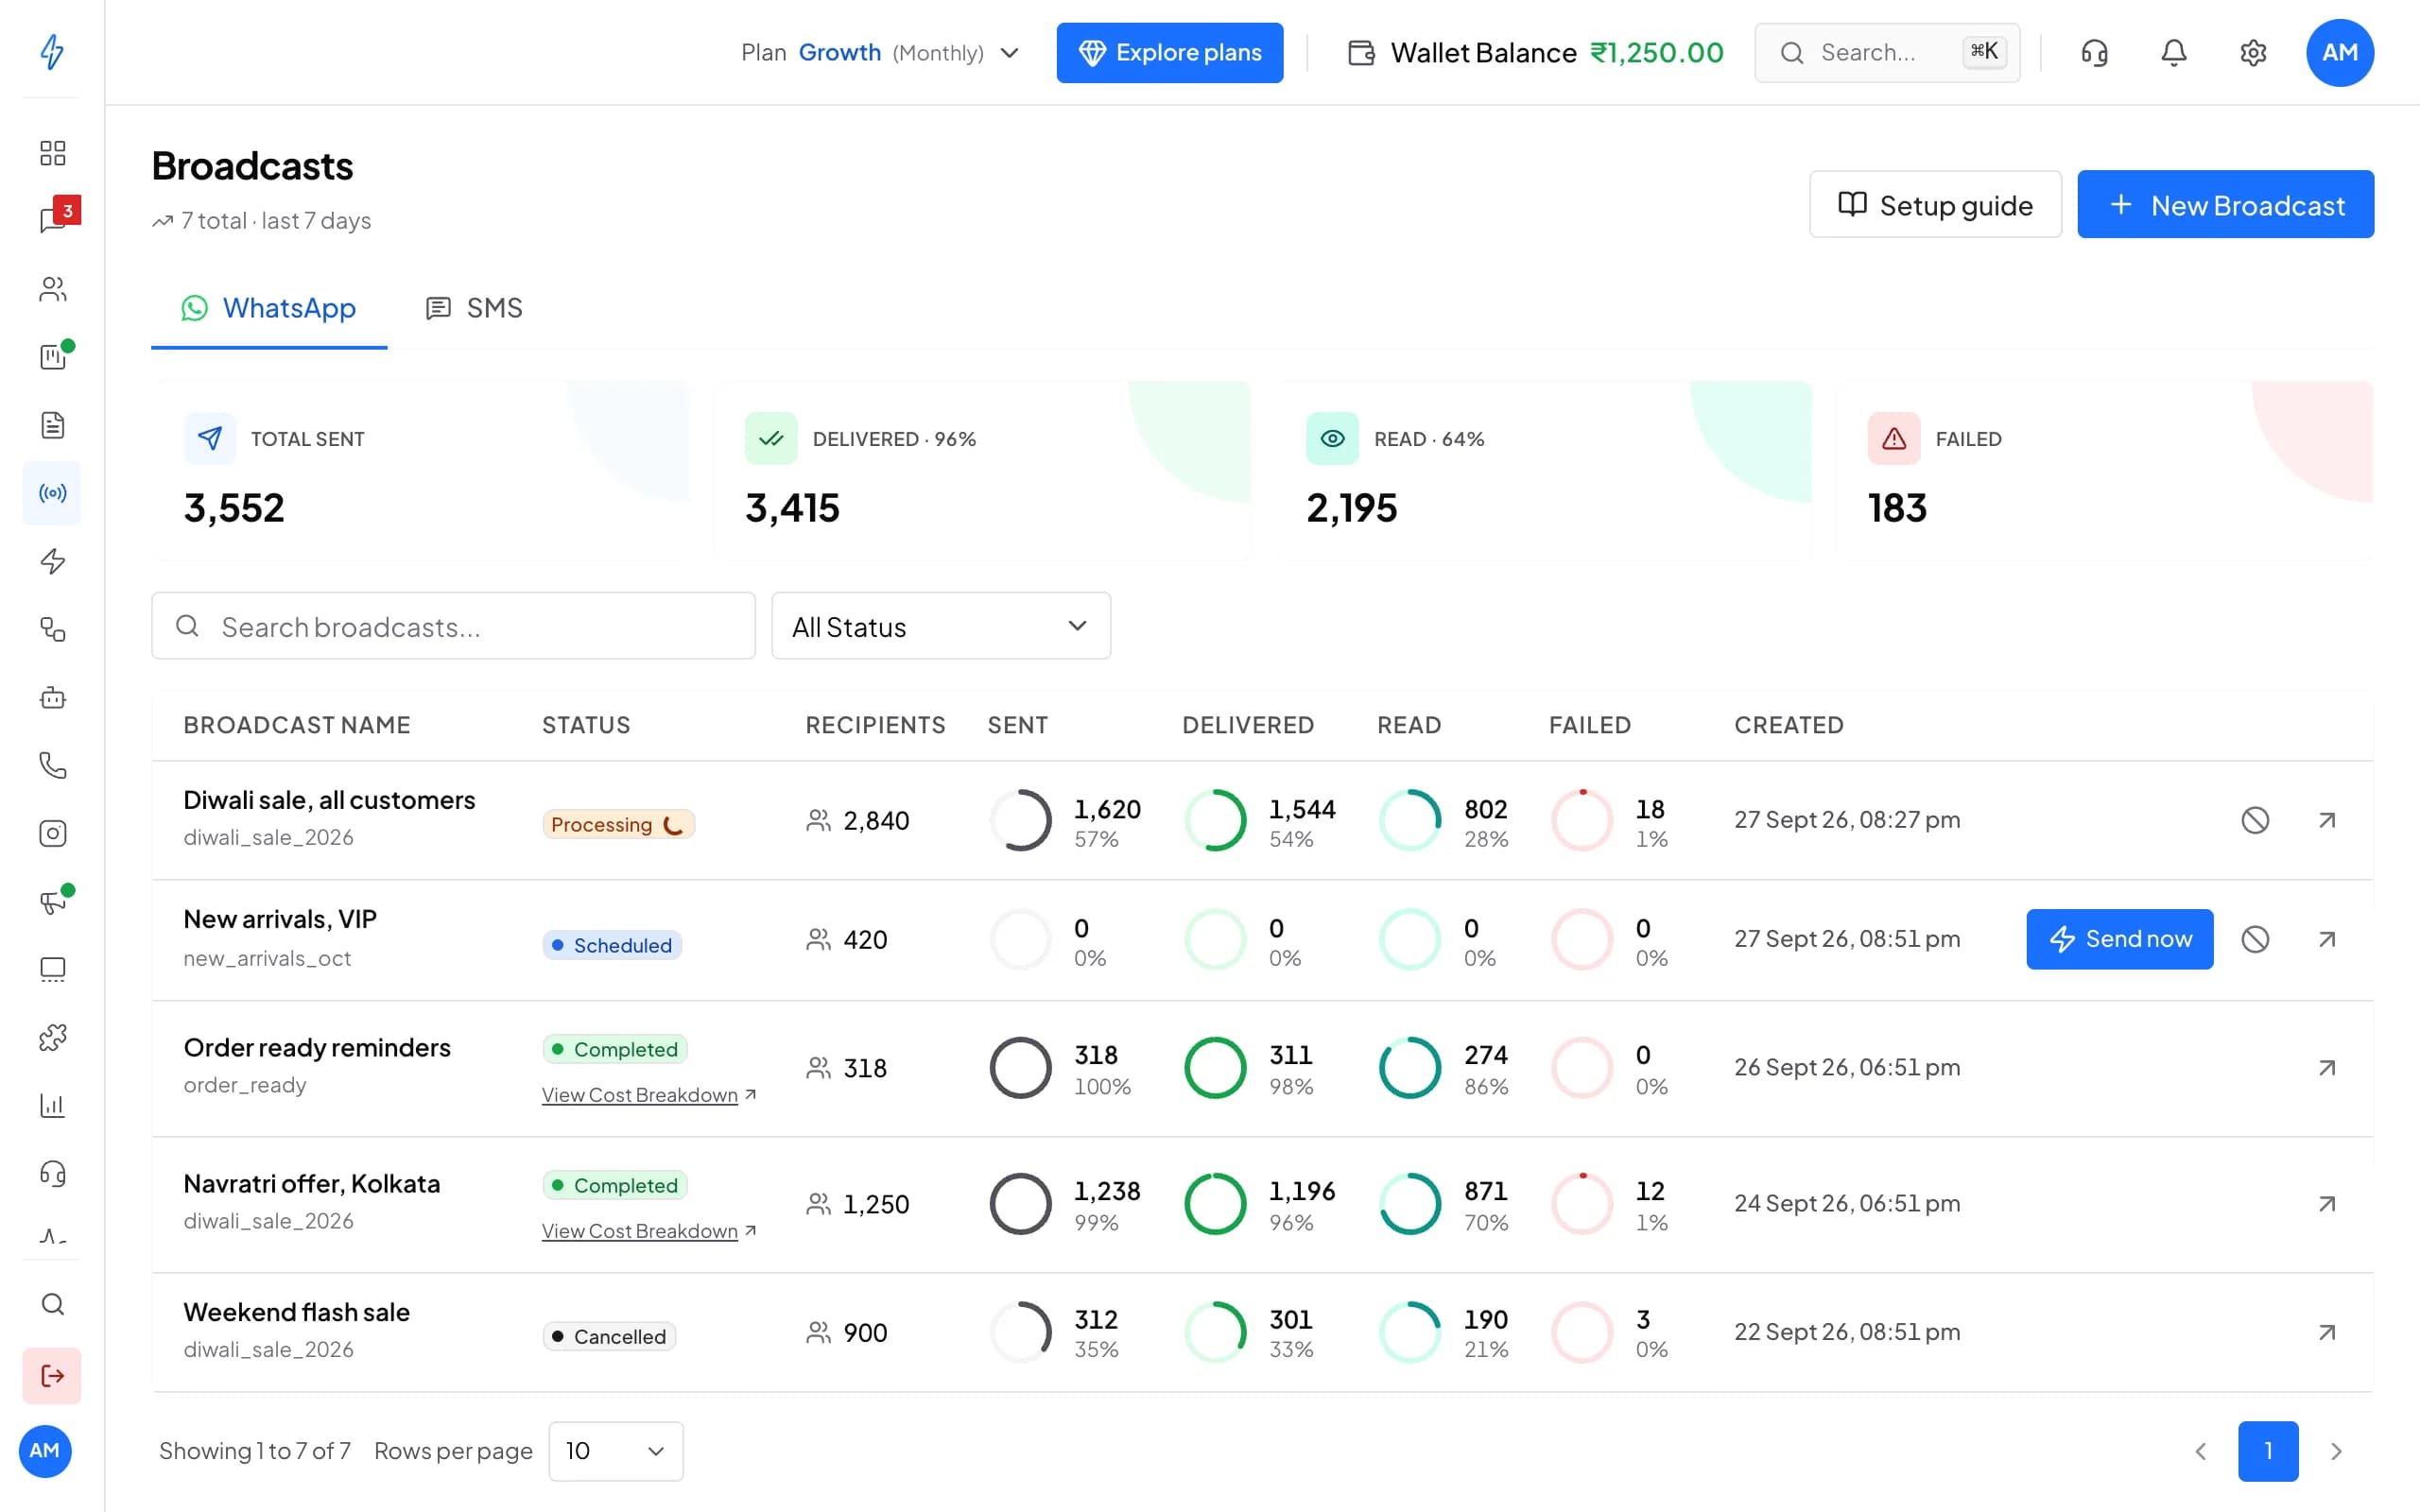View Cost Breakdown for Navratri offer, Kolkata
The width and height of the screenshot is (2420, 1512).
(649, 1231)
